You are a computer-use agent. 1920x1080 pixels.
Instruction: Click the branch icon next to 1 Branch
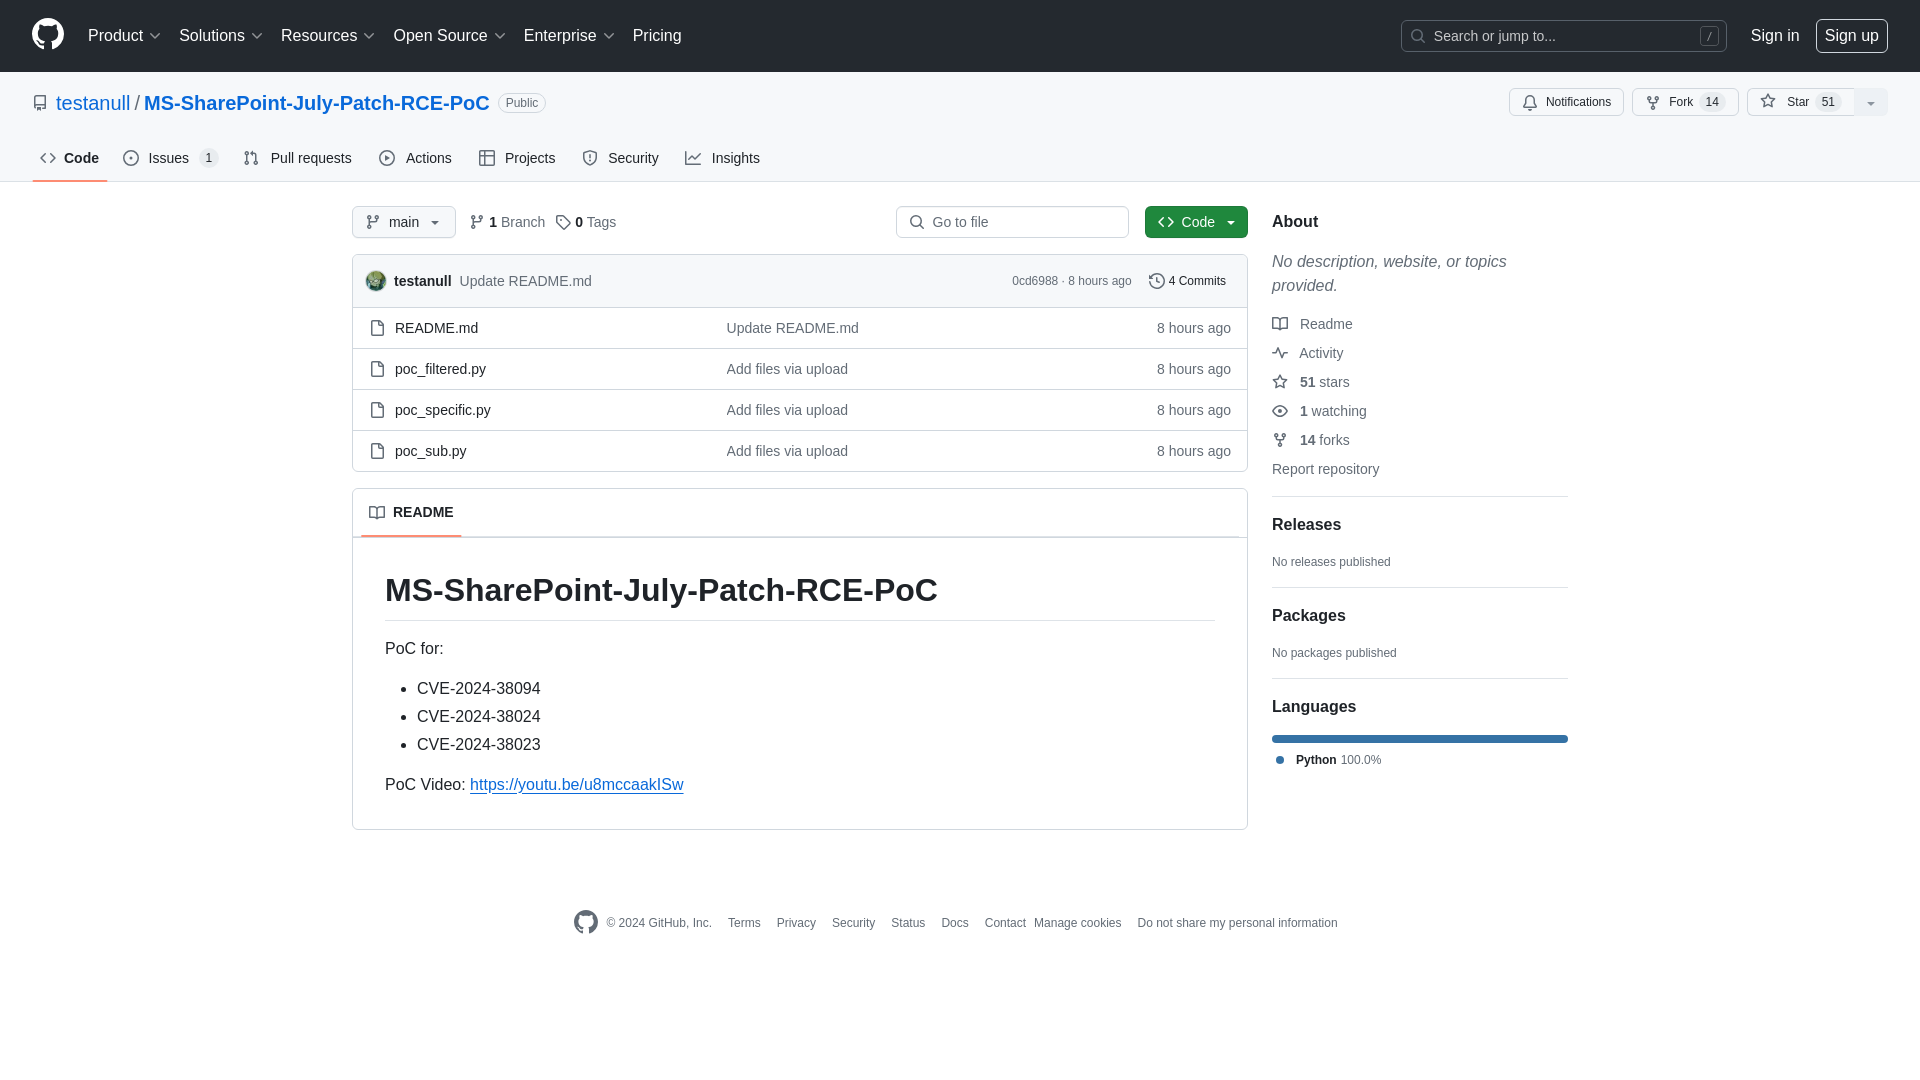[x=477, y=222]
